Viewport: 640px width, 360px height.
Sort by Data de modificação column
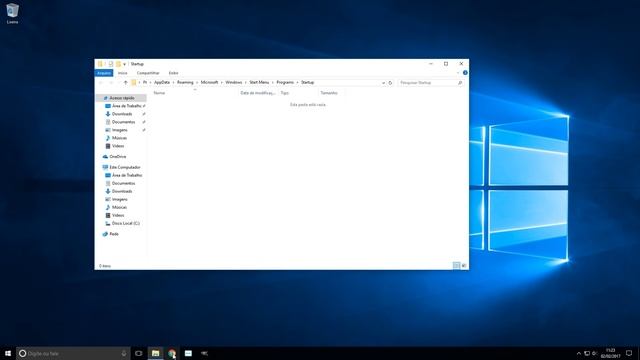[x=258, y=93]
